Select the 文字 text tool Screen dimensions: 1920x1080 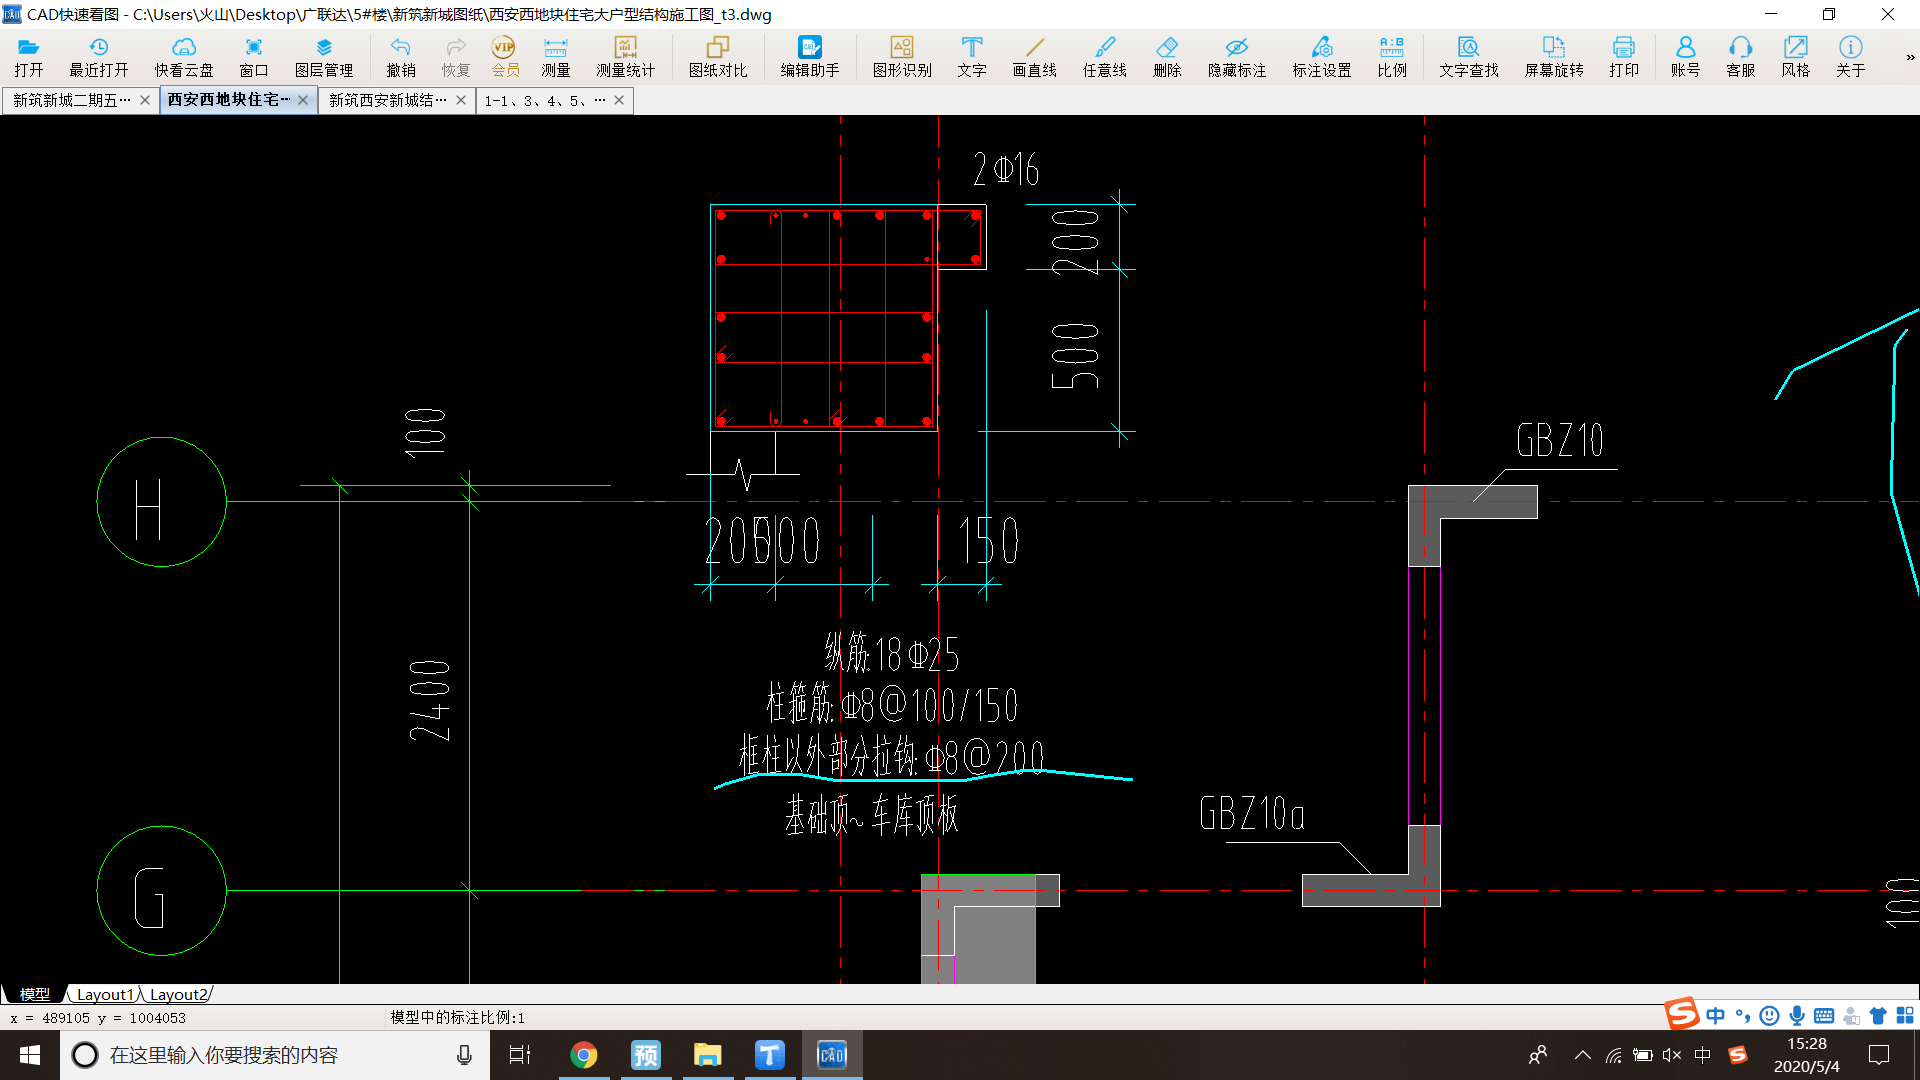coord(972,57)
